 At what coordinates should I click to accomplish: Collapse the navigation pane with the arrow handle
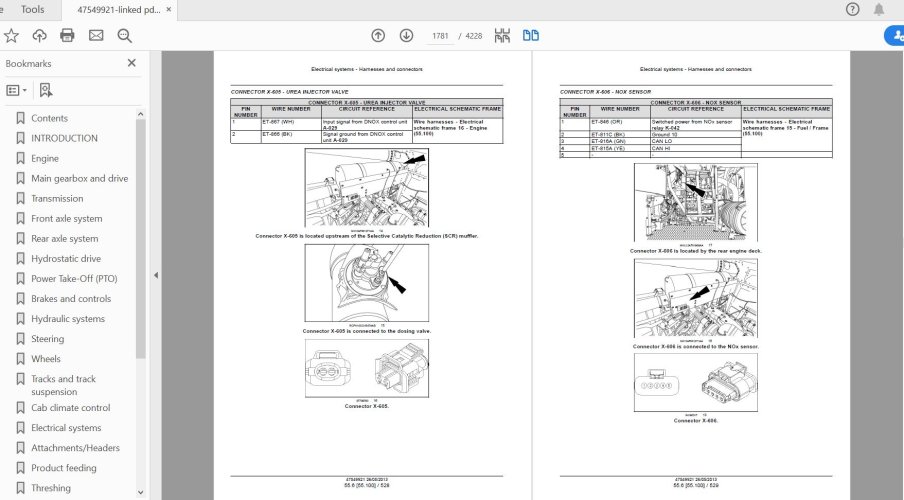point(156,276)
